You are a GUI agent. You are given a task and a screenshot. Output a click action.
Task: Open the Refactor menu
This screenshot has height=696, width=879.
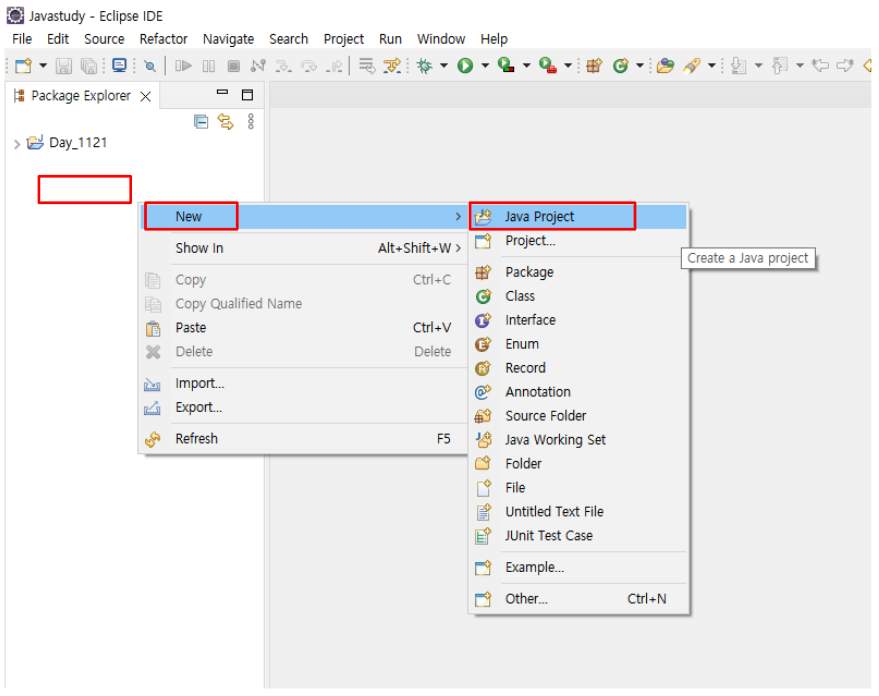tap(163, 39)
